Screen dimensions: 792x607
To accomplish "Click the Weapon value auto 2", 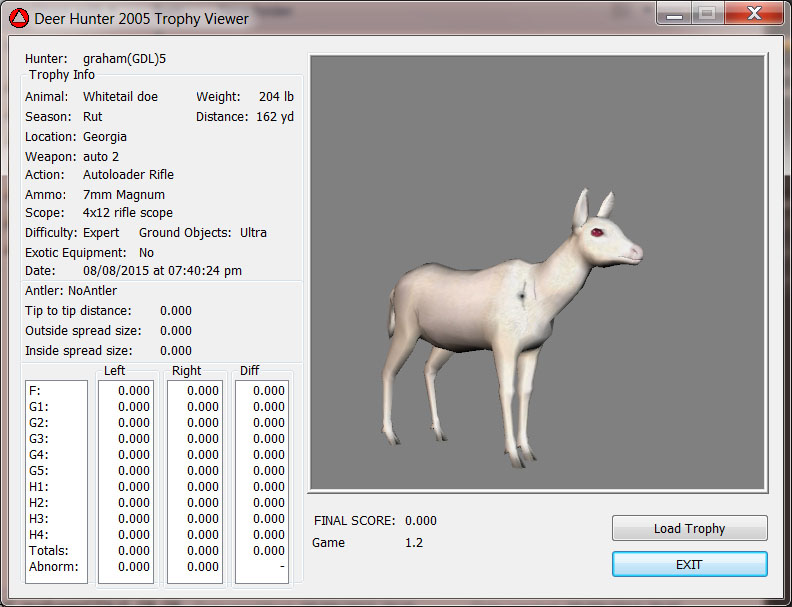I will tap(101, 157).
